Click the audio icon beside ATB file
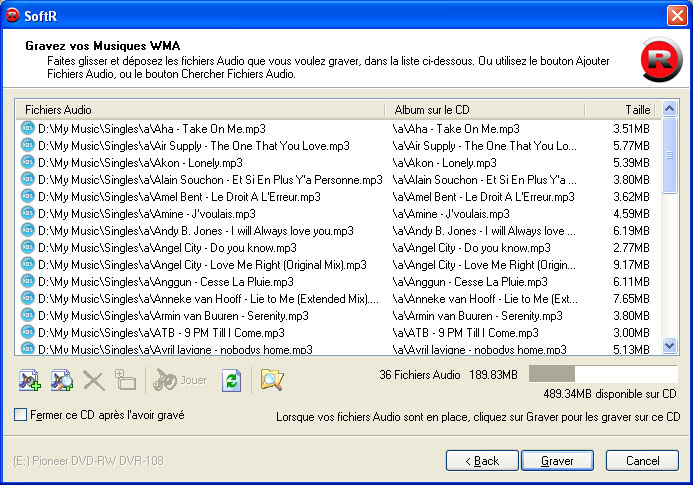This screenshot has height=485, width=693. click(x=27, y=332)
